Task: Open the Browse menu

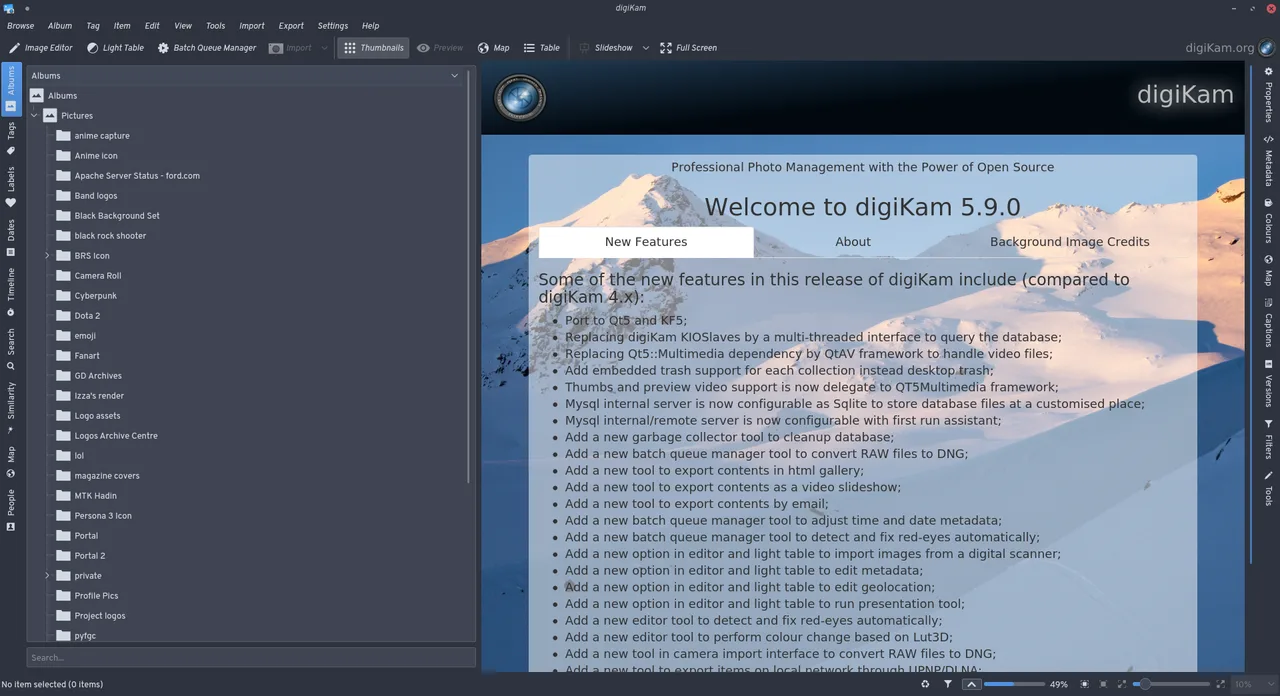Action: click(x=20, y=26)
